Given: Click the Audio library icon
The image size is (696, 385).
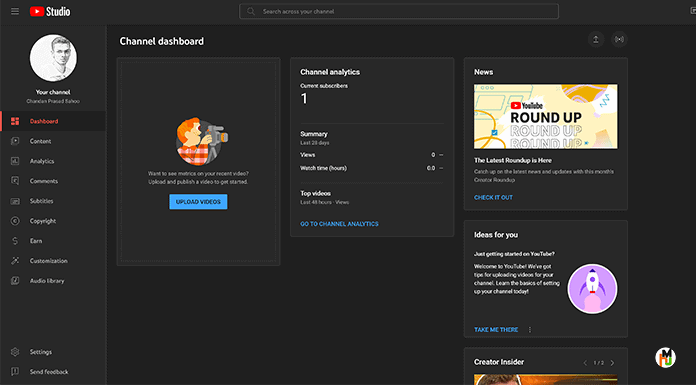Looking at the screenshot, I should pyautogui.click(x=15, y=281).
